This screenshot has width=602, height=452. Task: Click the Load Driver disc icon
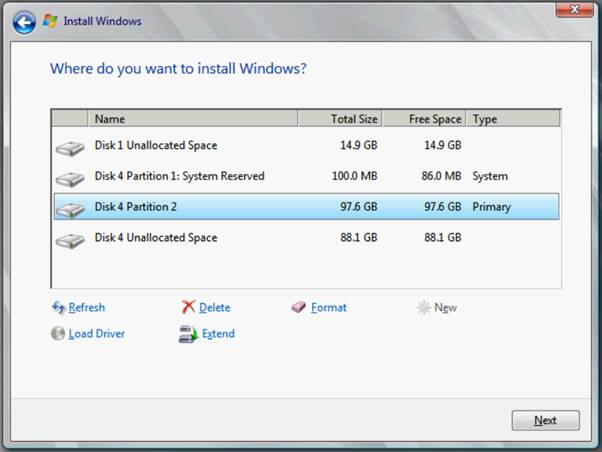pyautogui.click(x=58, y=334)
